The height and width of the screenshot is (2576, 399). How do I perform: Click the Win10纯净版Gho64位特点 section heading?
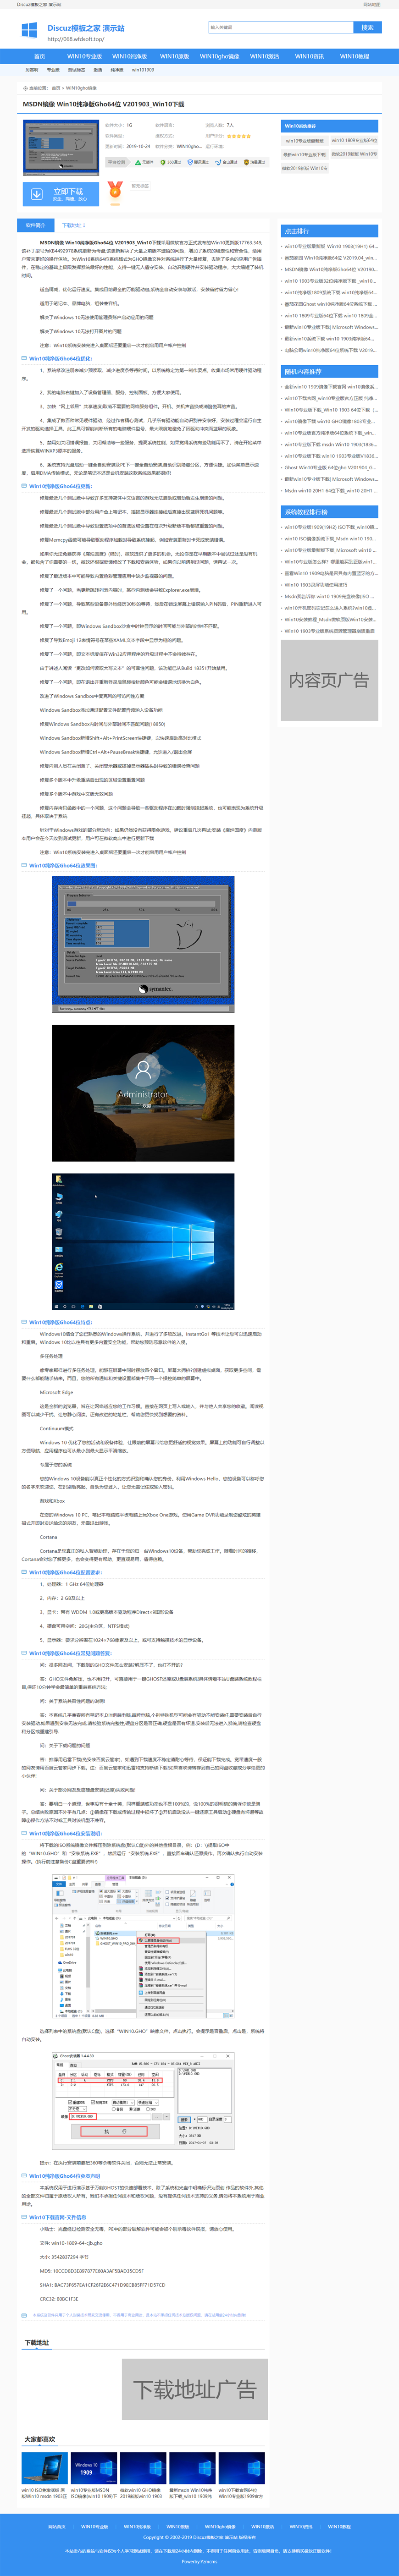coord(60,1322)
